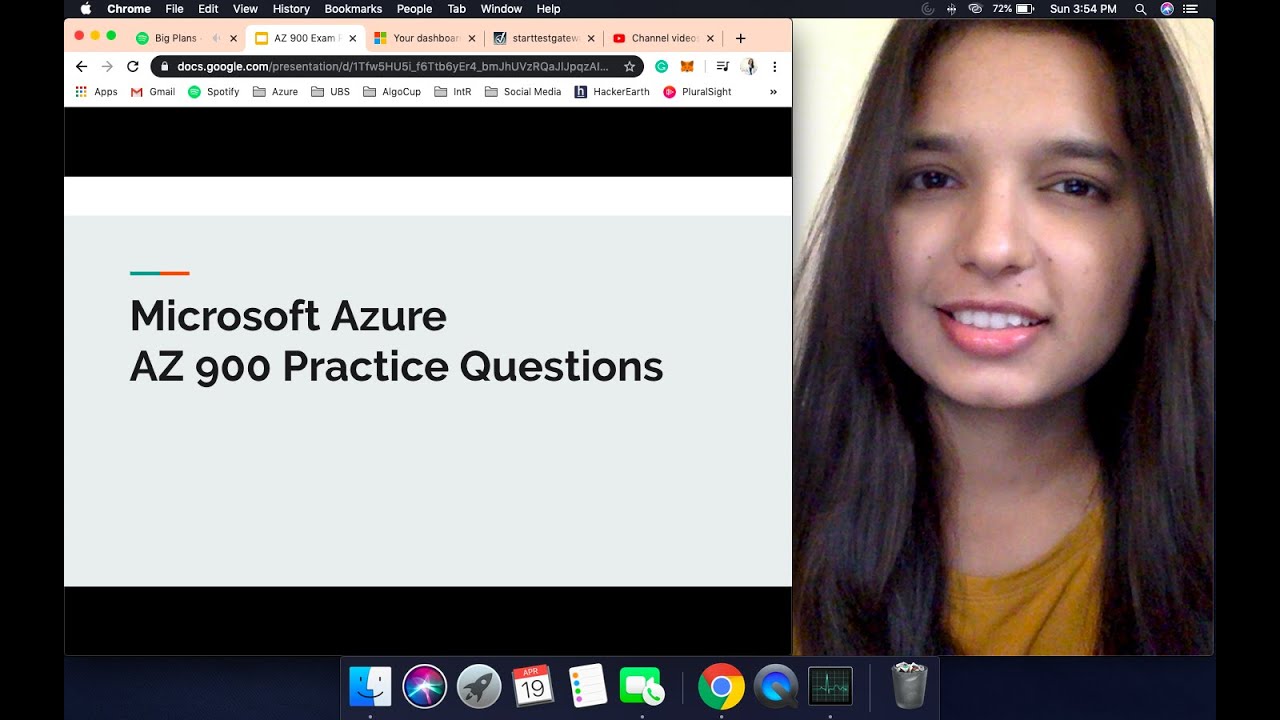
Task: Open FaceTime from the Dock
Action: [641, 687]
